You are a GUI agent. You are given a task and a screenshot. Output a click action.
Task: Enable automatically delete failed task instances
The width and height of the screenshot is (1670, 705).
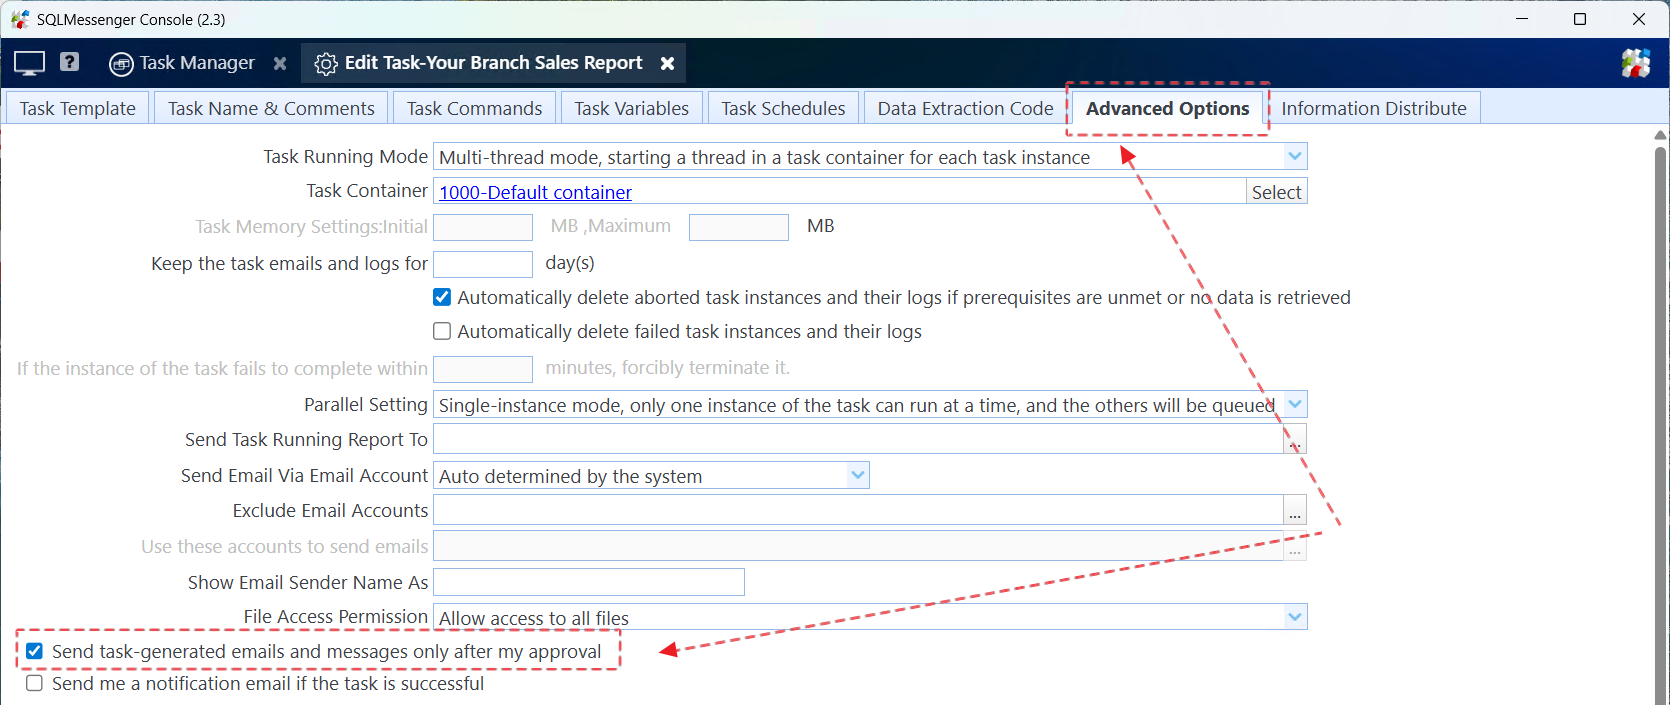click(x=442, y=331)
